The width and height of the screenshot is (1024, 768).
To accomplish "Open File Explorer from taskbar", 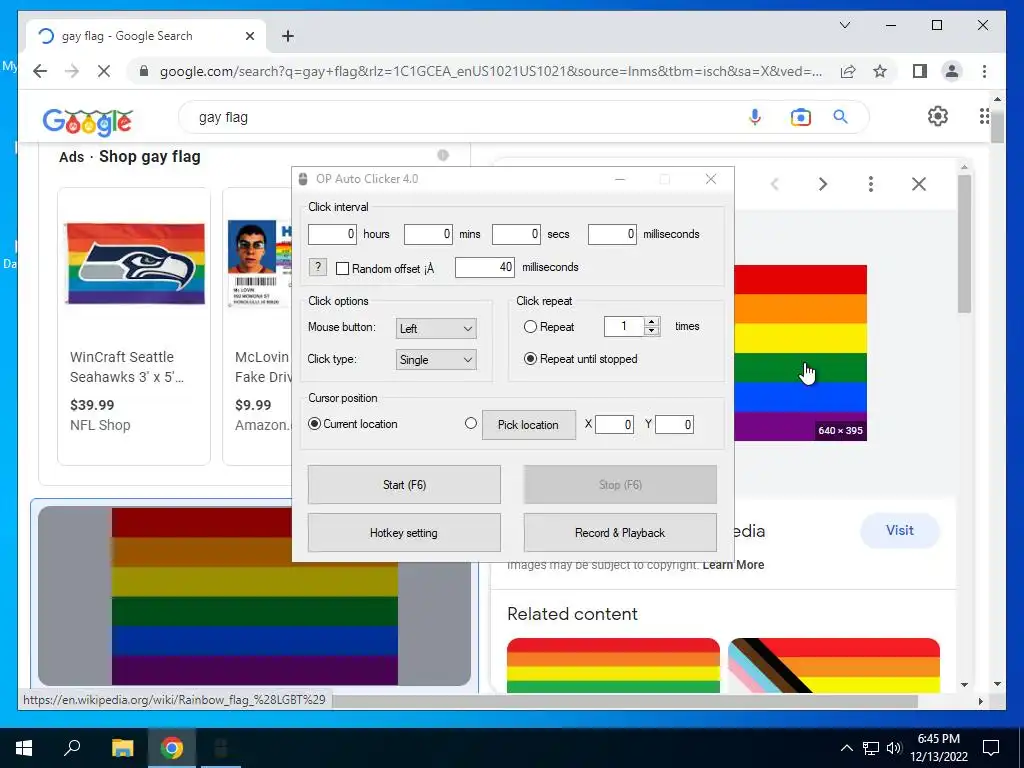I will 122,748.
